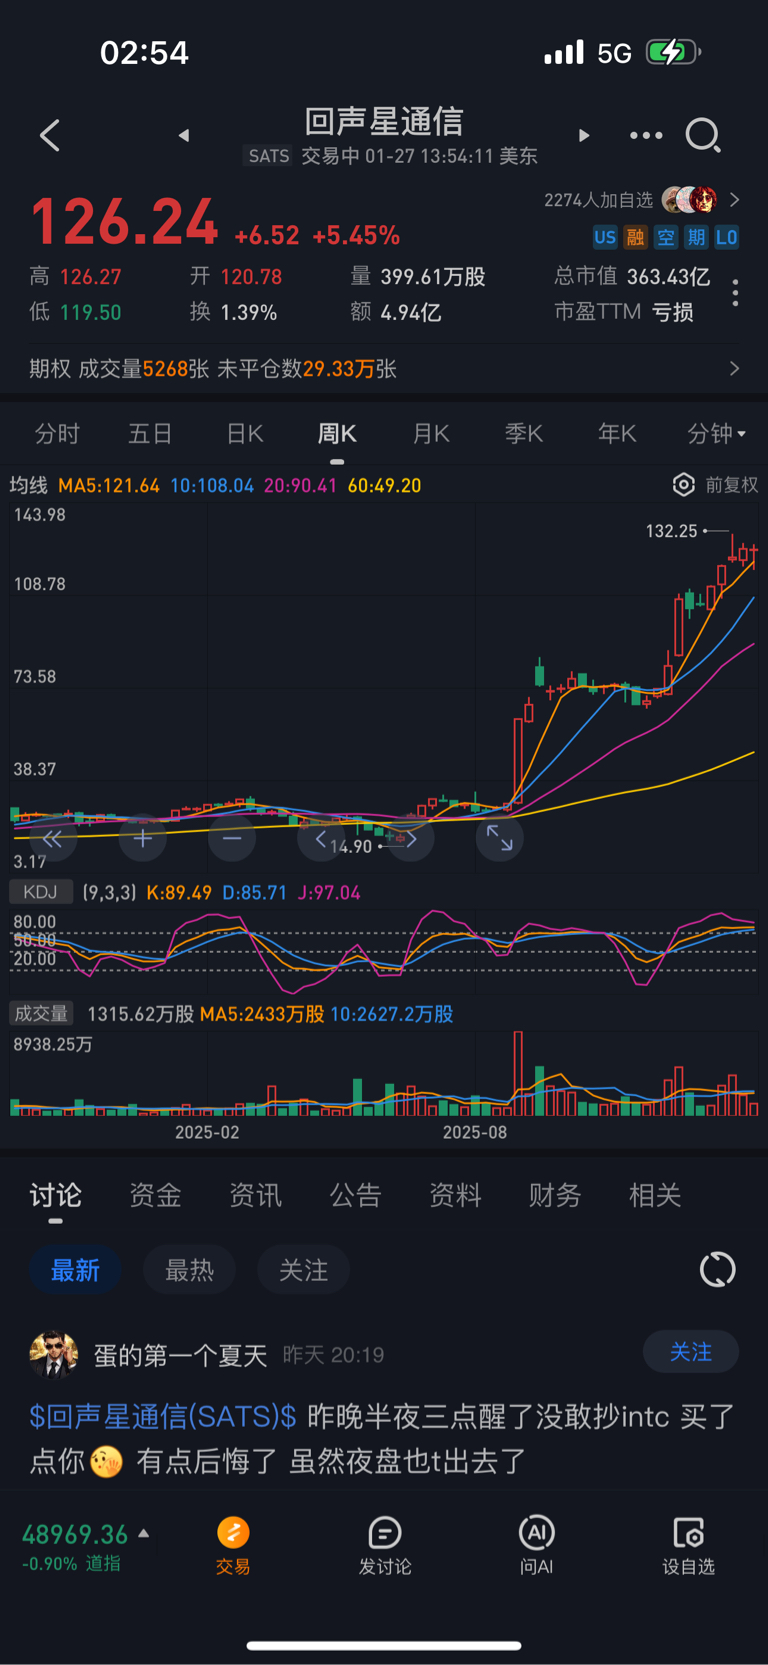Open 发讨论 post discussion icon
The width and height of the screenshot is (768, 1665).
[x=385, y=1546]
